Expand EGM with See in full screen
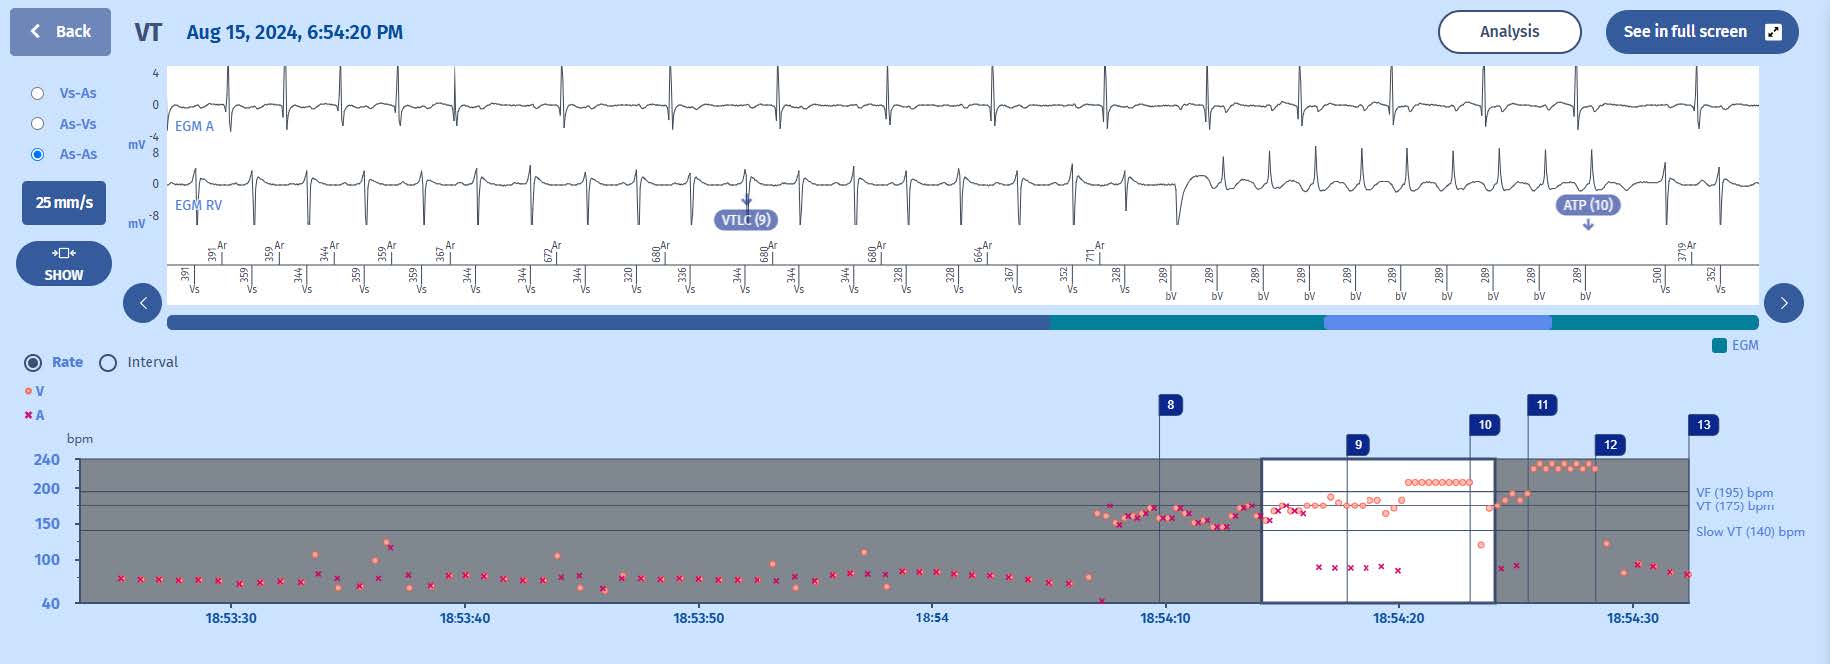This screenshot has width=1830, height=664. pos(1701,32)
